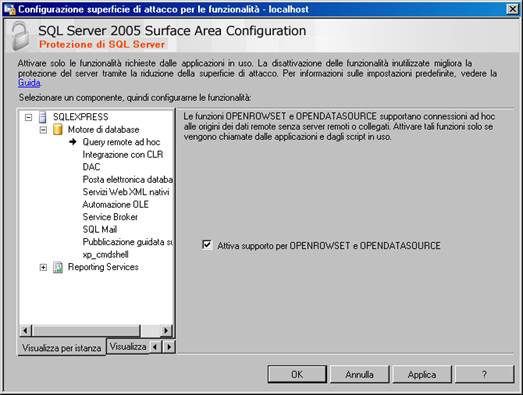Select the Reporting Services label

coord(103,267)
